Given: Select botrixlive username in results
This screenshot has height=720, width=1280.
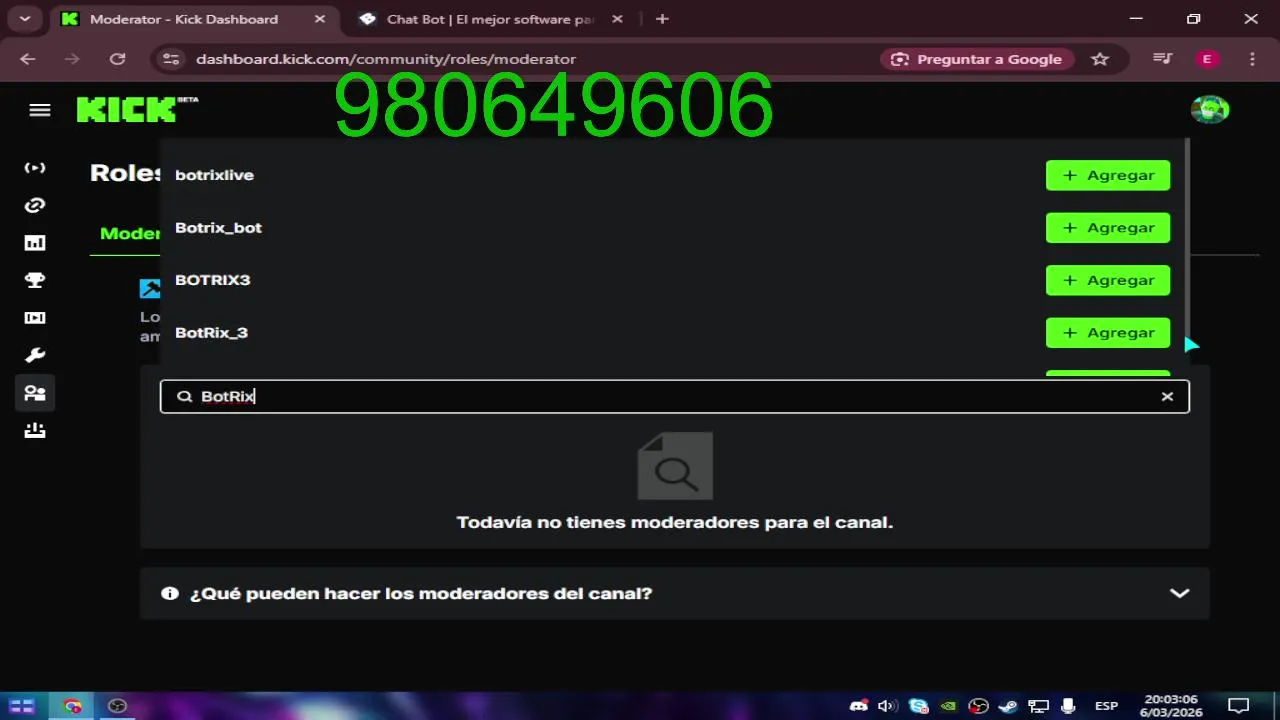Looking at the screenshot, I should point(214,175).
